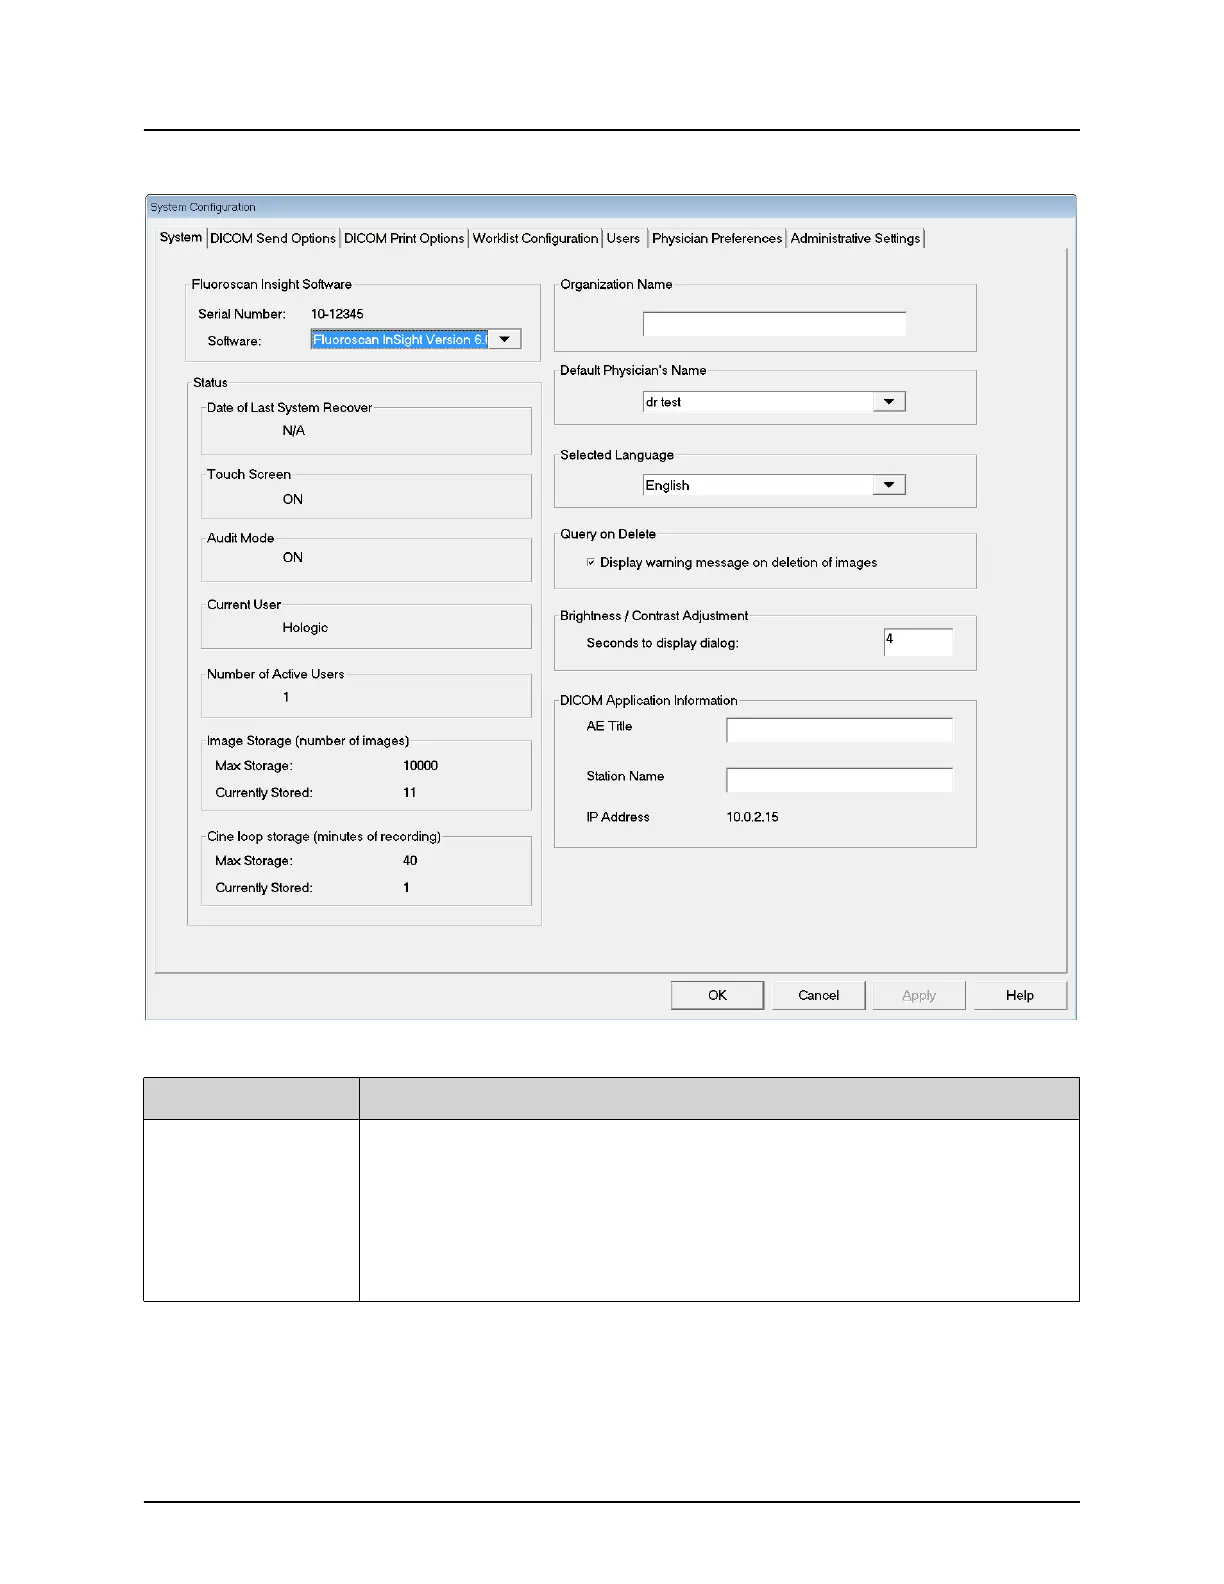This screenshot has width=1224, height=1584.
Task: Click the IP address 10.0.2.15
Action: click(752, 817)
